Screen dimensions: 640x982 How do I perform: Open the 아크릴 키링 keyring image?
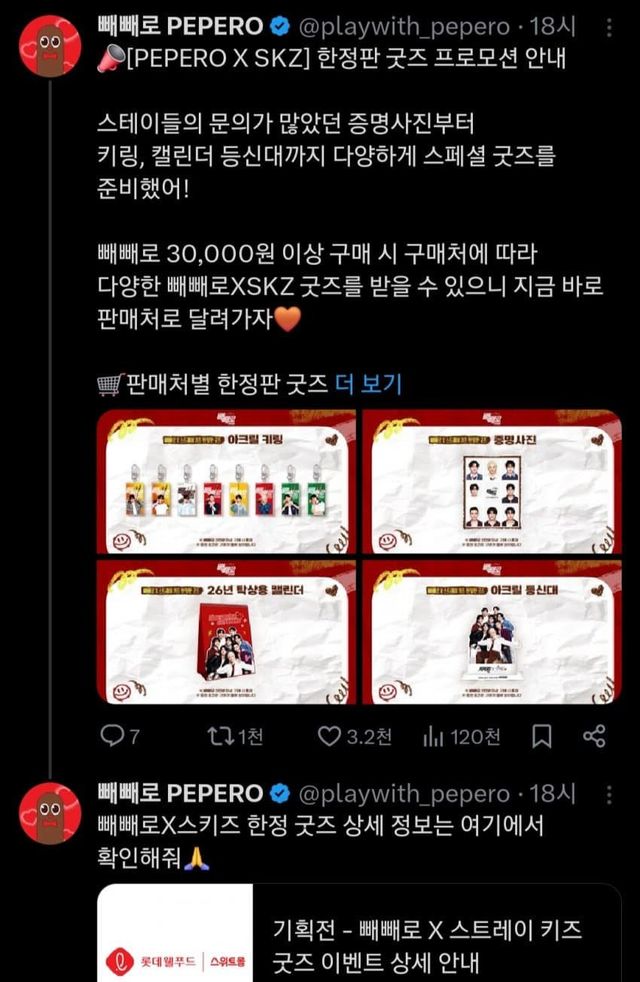[227, 482]
